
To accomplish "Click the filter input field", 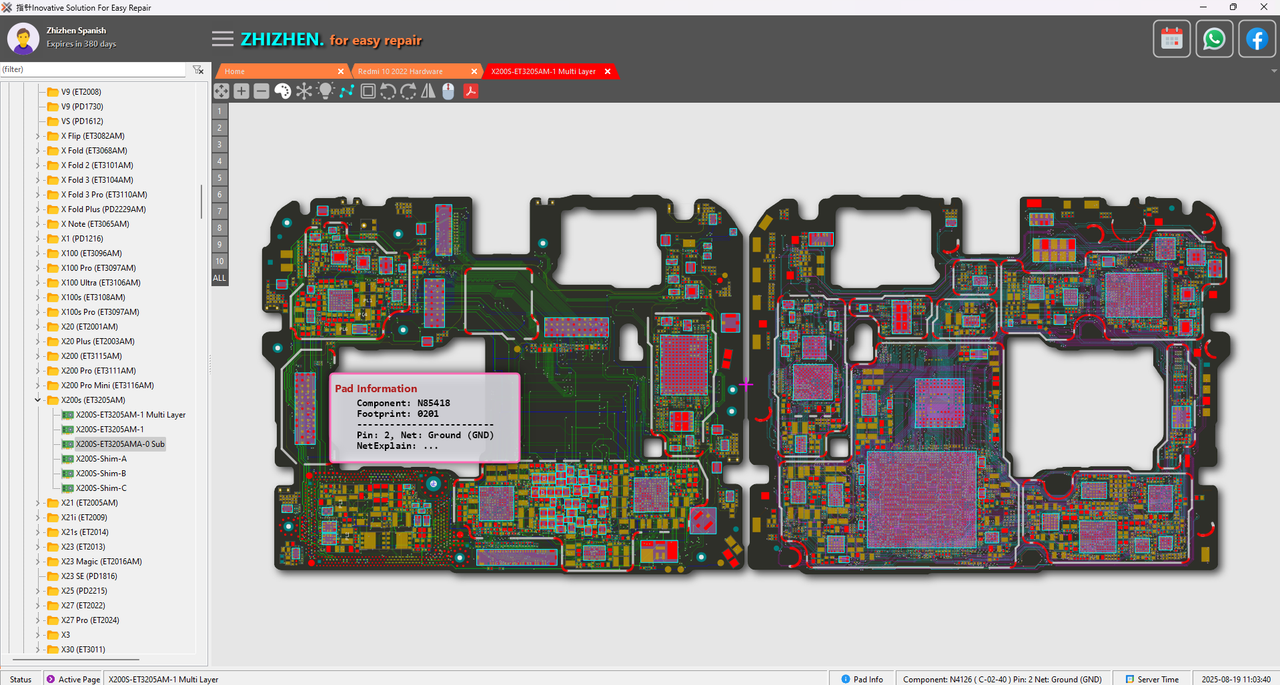I will [x=93, y=70].
